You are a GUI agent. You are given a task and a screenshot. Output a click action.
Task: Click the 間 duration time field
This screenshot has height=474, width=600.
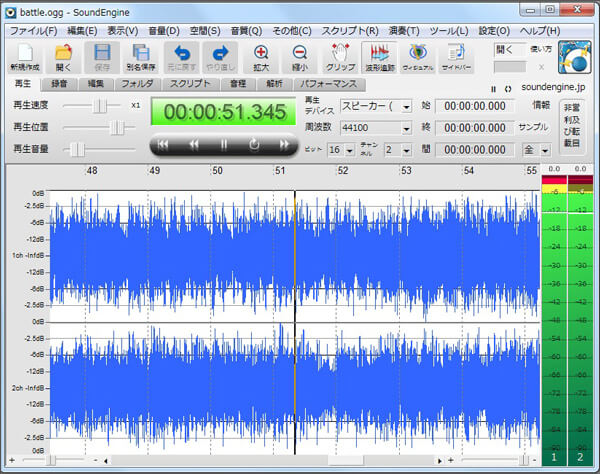pos(475,150)
